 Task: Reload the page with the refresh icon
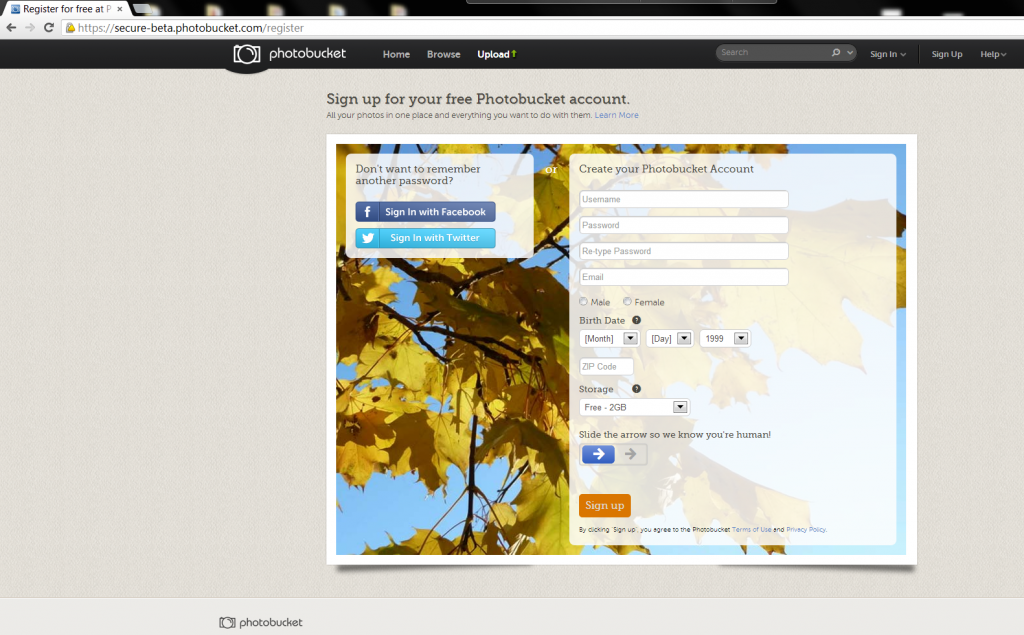[x=48, y=27]
